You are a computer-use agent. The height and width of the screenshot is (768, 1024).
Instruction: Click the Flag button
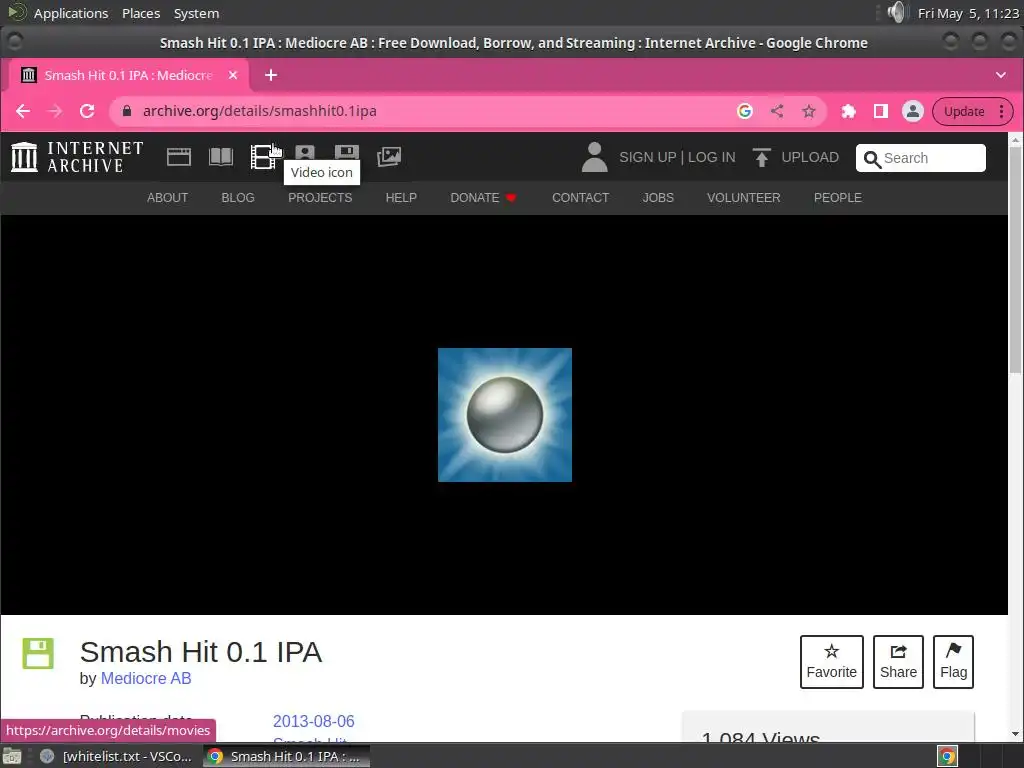953,662
